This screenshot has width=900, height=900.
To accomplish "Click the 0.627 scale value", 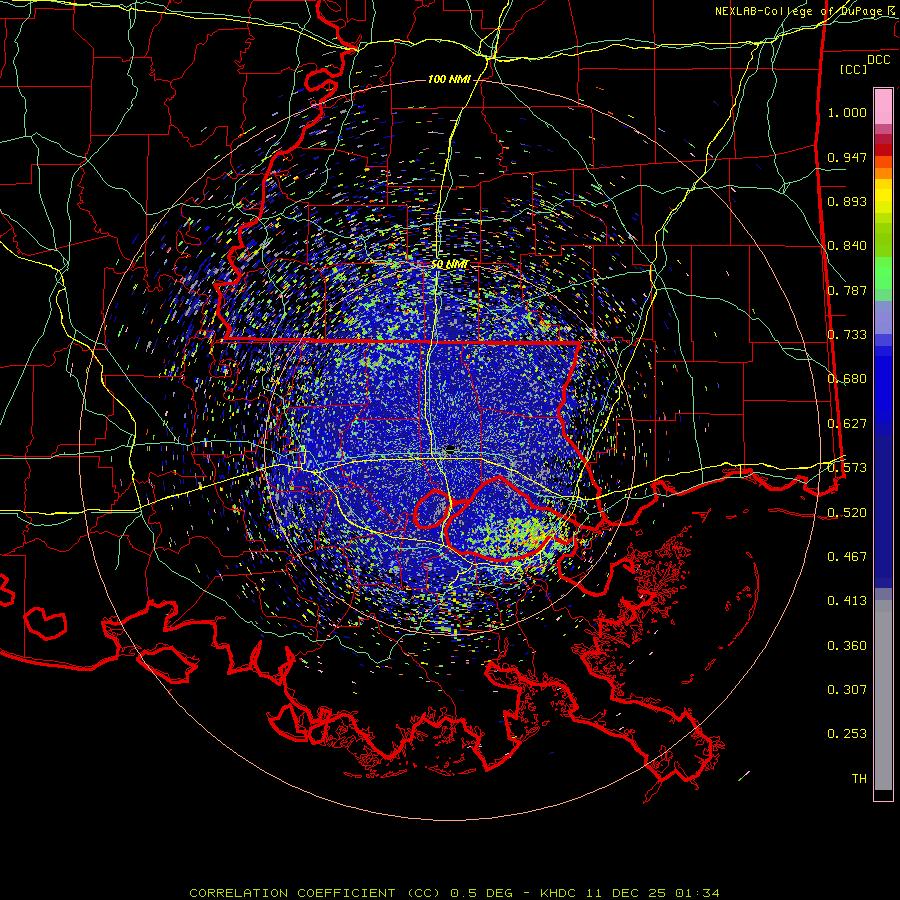I will click(847, 424).
